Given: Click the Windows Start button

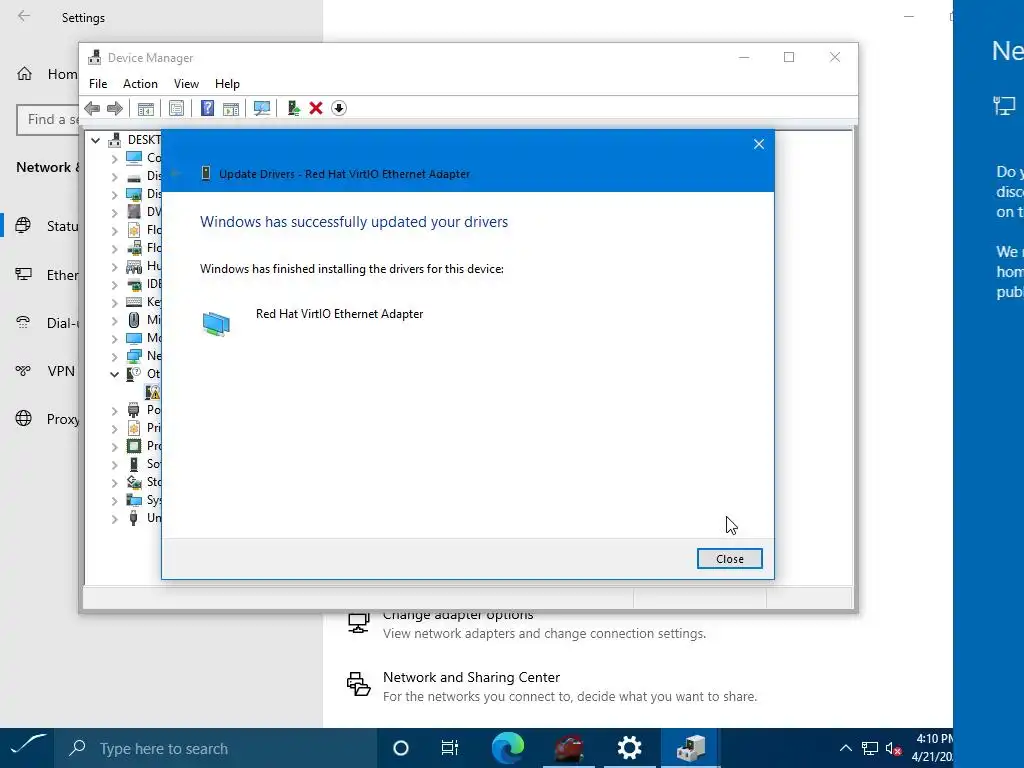Looking at the screenshot, I should (x=29, y=748).
